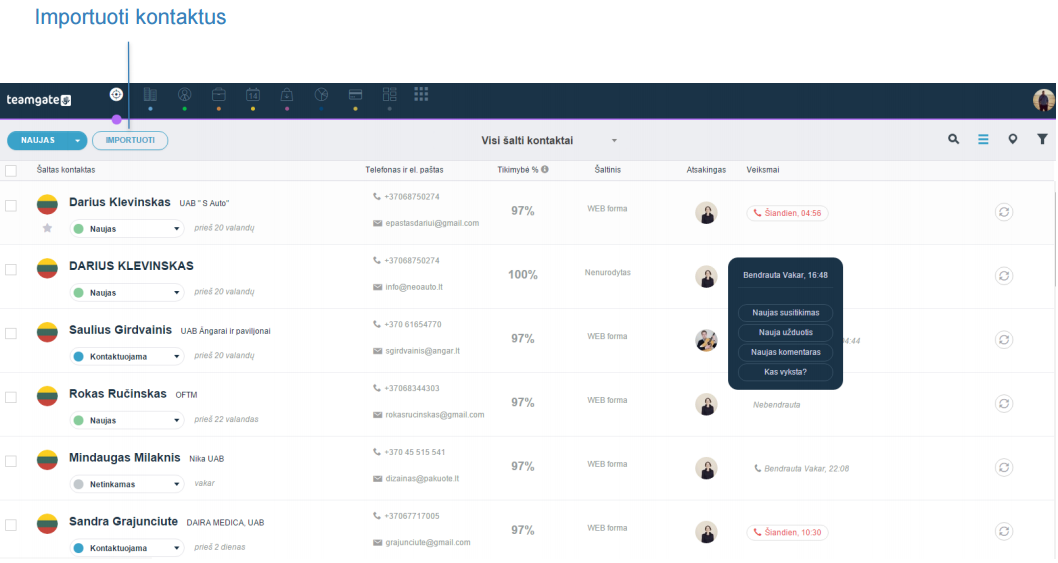Open the deals briefcase icon

pyautogui.click(x=219, y=95)
